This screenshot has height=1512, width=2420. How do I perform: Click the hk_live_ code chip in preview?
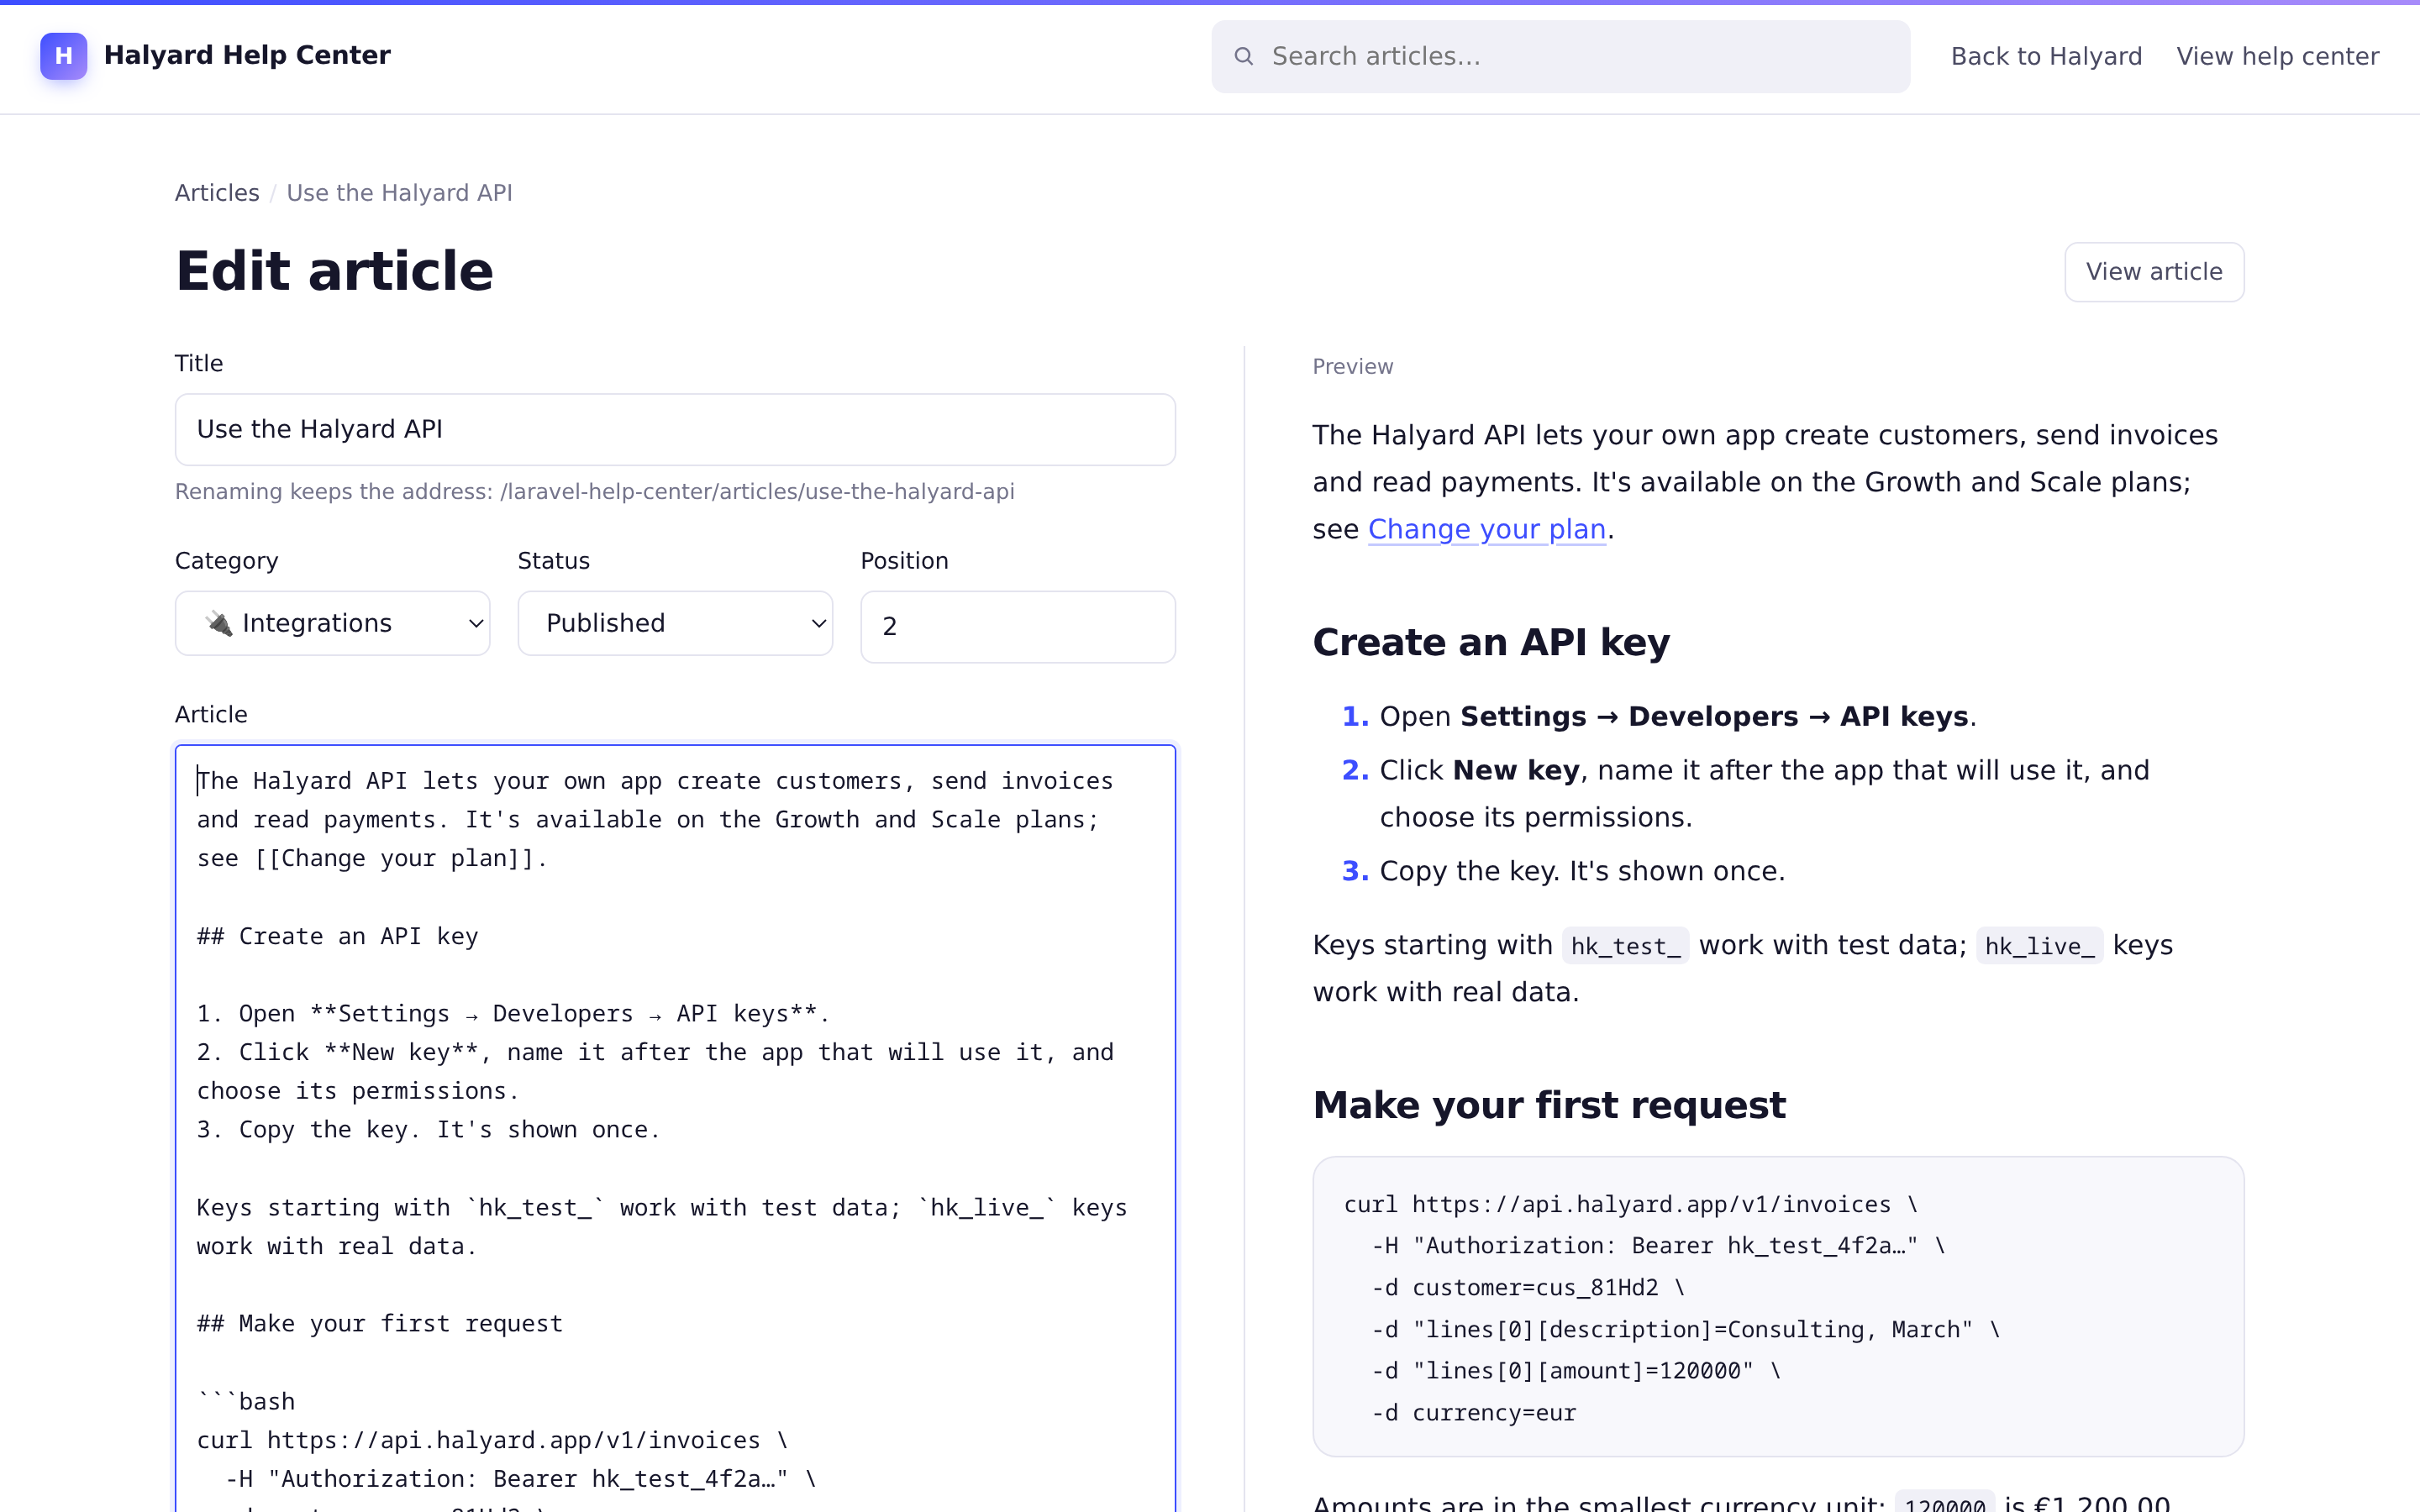point(2039,946)
